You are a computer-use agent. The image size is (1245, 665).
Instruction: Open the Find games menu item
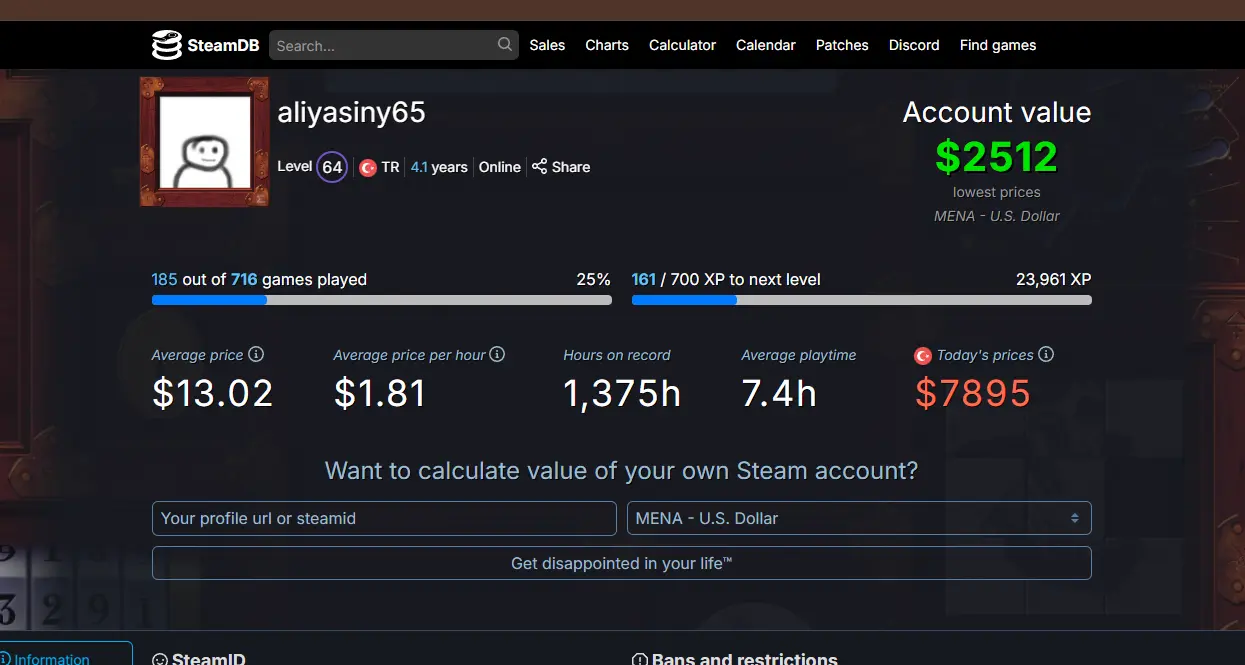coord(998,45)
